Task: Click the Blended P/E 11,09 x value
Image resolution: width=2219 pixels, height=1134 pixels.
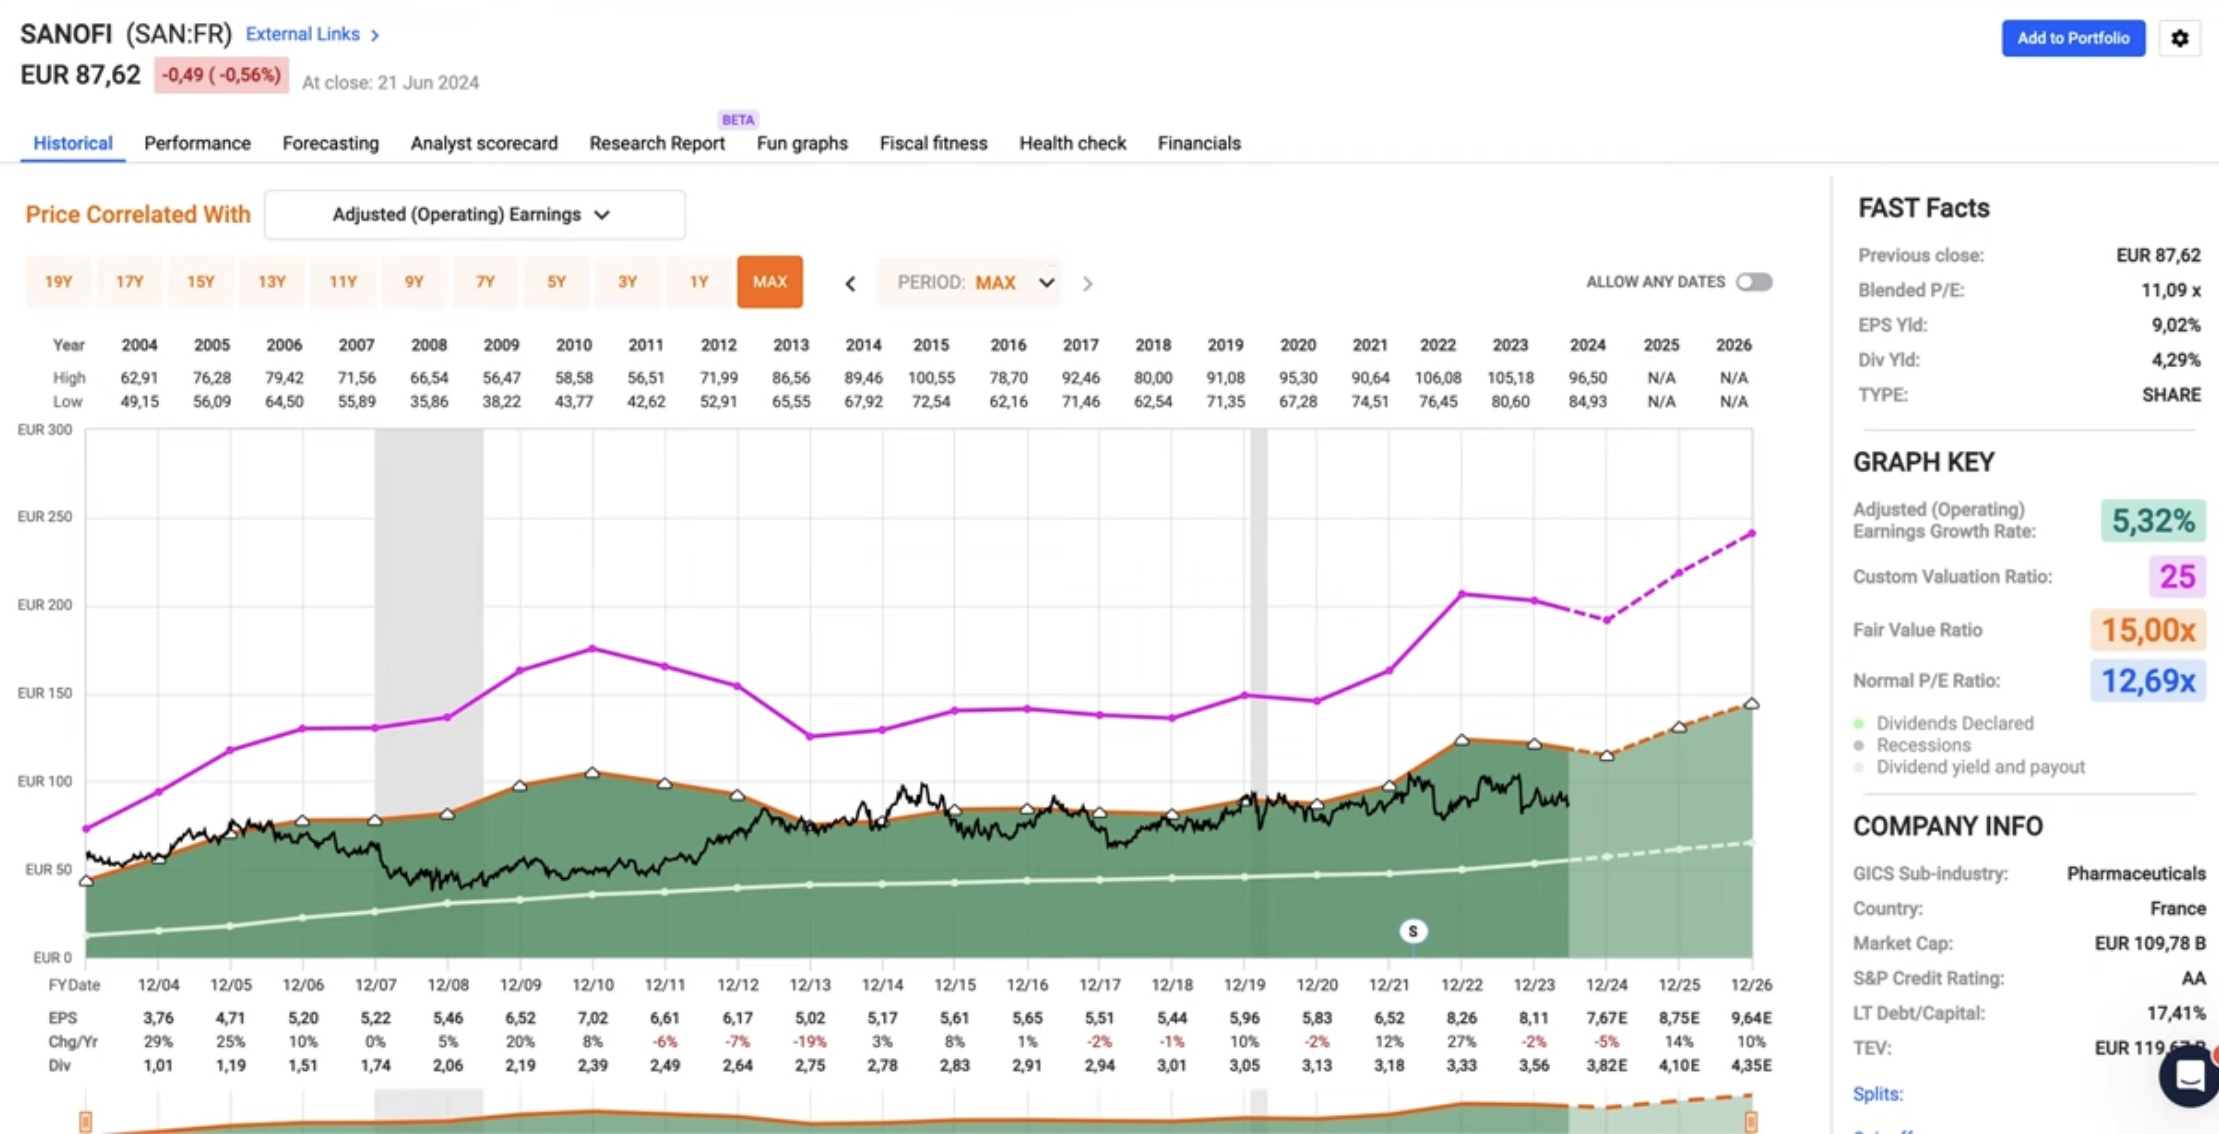Action: 2170,290
